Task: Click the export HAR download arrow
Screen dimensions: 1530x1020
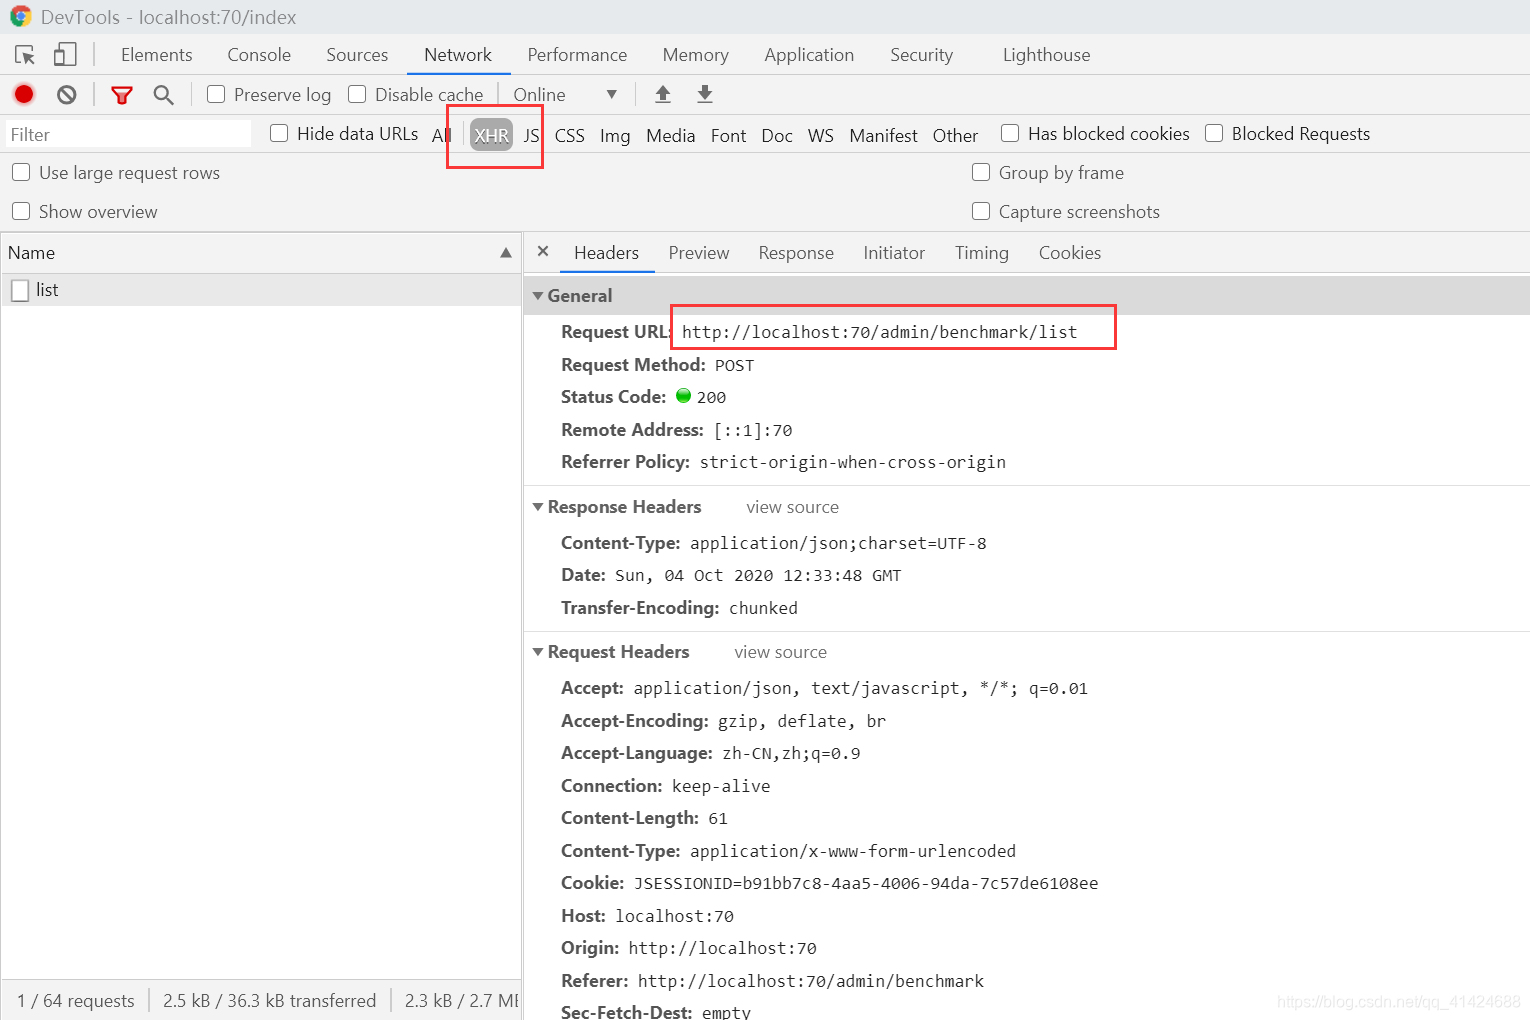Action: pyautogui.click(x=705, y=94)
